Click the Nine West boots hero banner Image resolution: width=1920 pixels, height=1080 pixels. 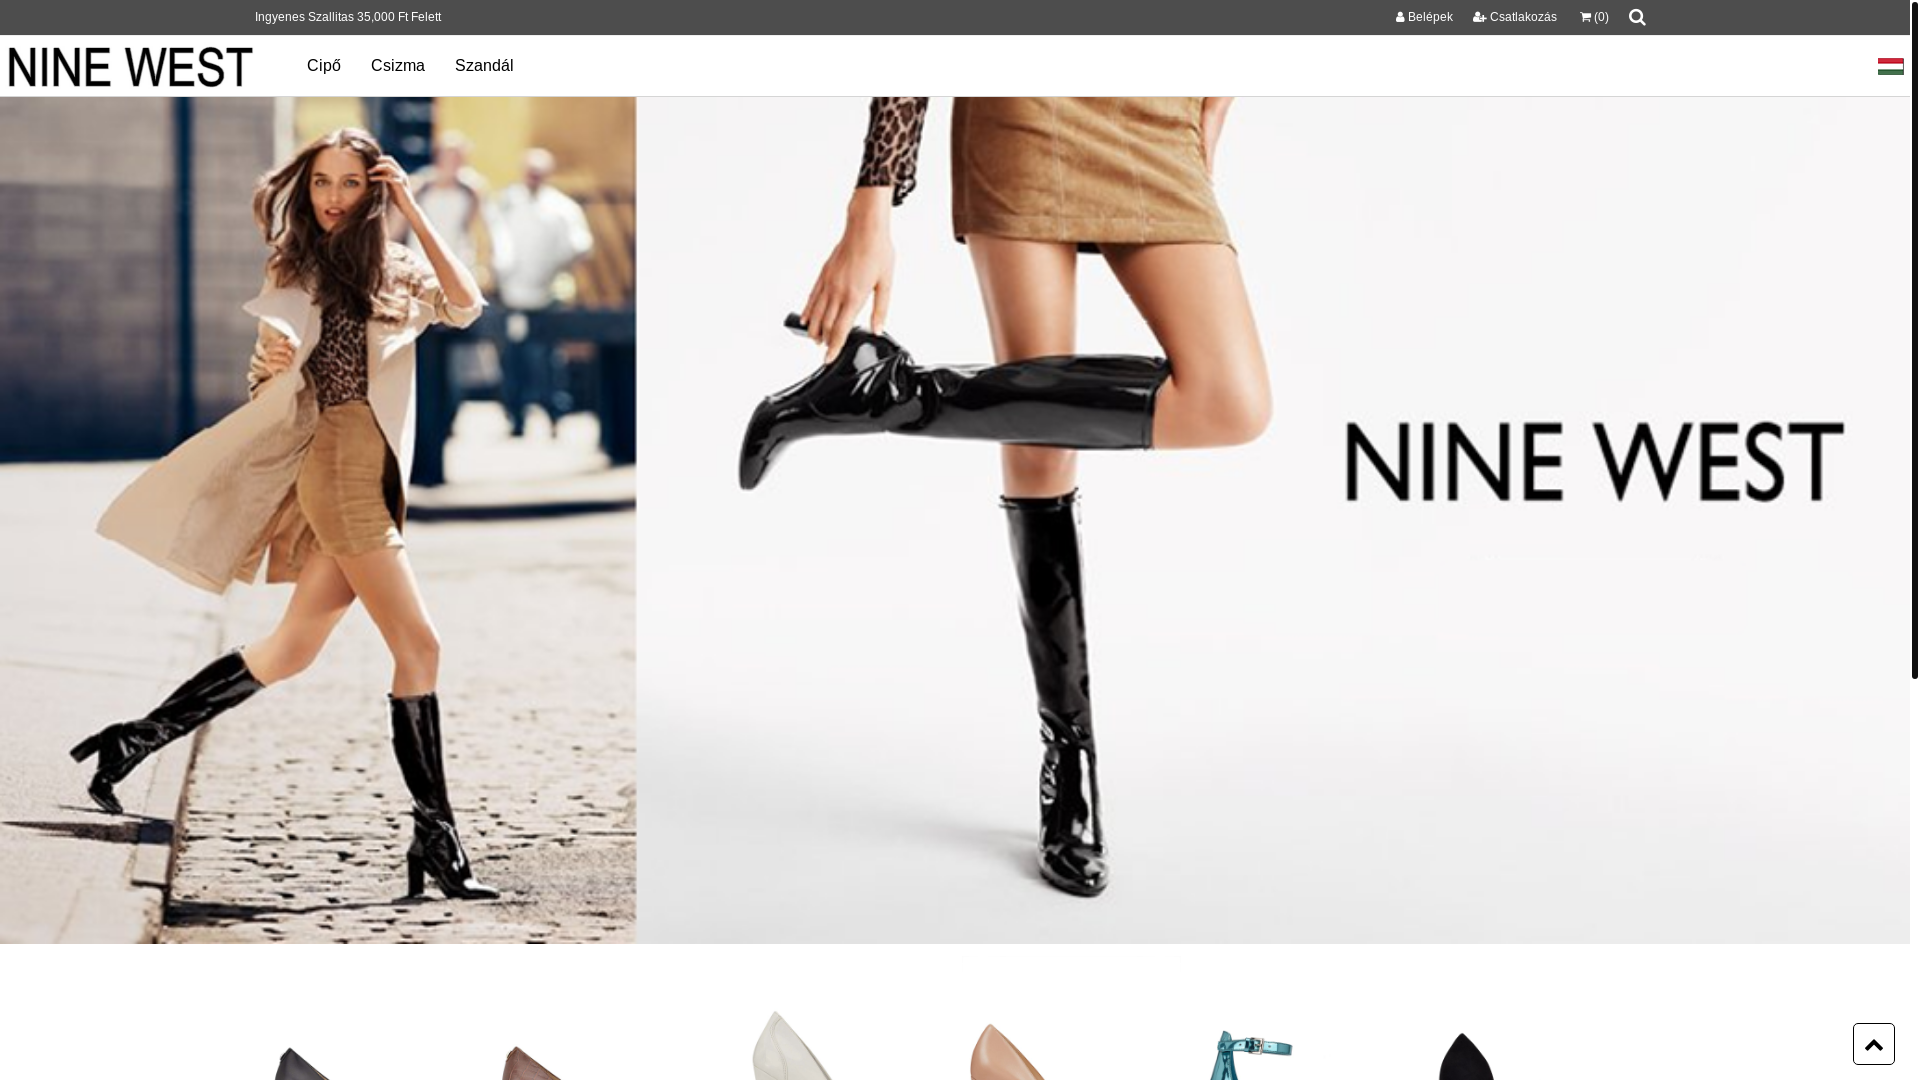955,520
